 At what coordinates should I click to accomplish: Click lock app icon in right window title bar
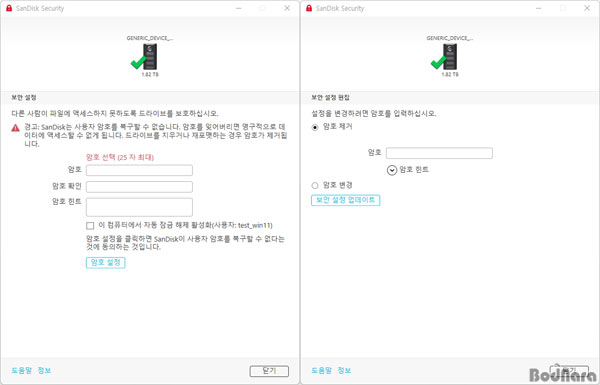click(309, 8)
